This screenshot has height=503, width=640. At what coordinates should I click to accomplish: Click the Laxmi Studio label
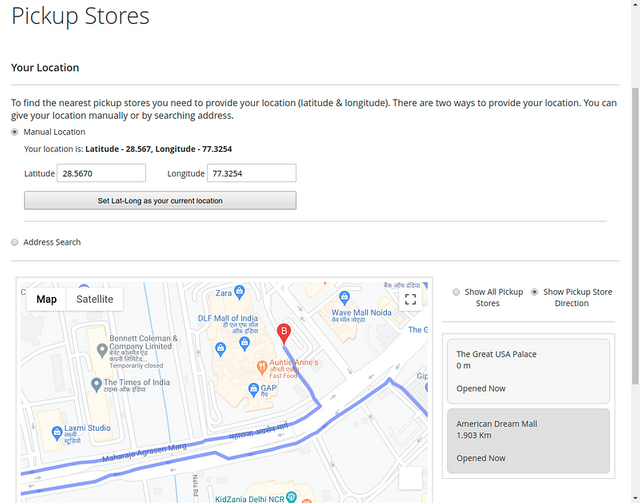(87, 428)
